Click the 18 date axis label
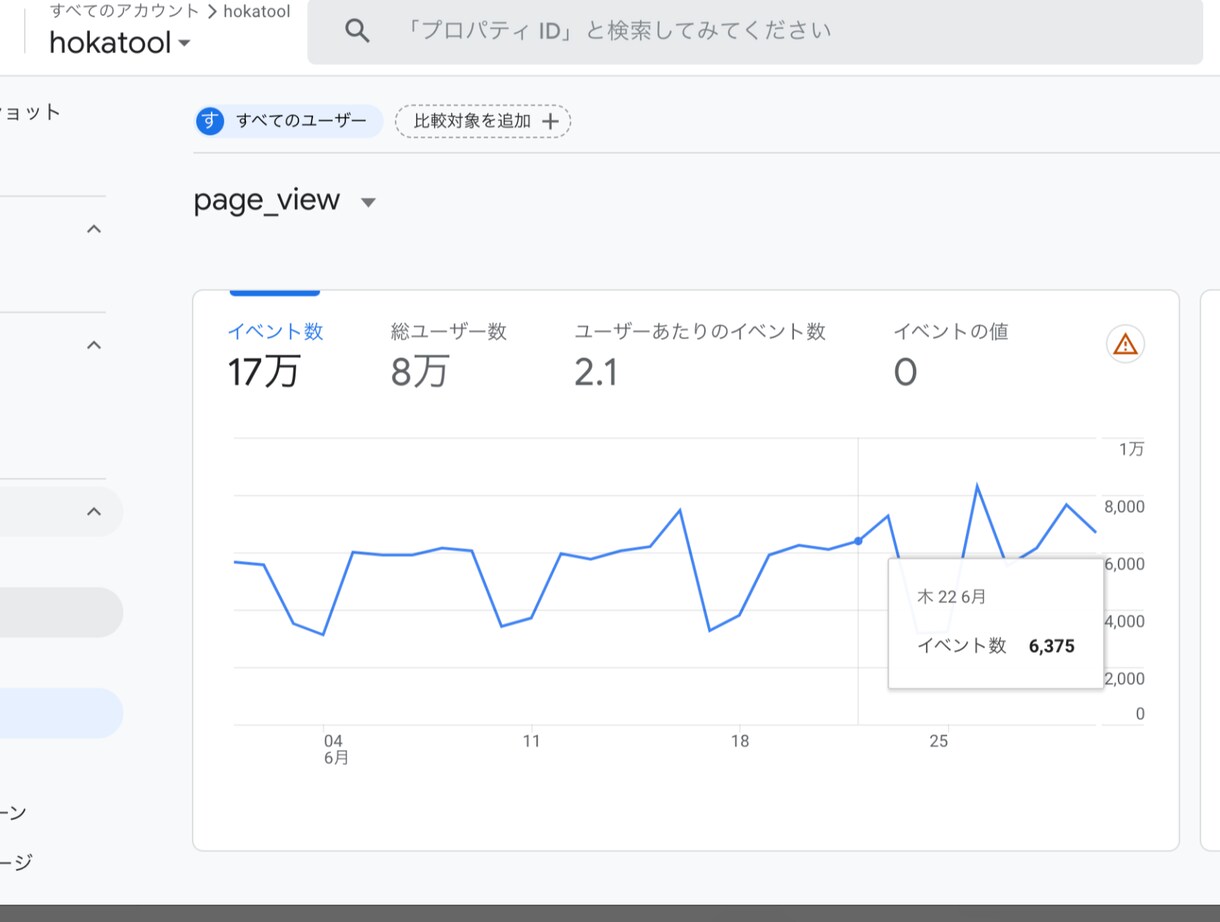The width and height of the screenshot is (1220, 922). [740, 741]
